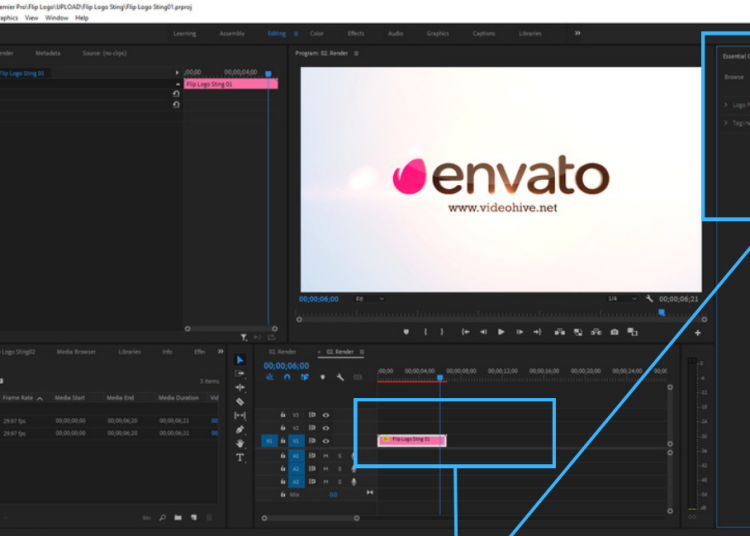The height and width of the screenshot is (536, 750).
Task: Add marker in Program monitor controls
Action: point(406,332)
